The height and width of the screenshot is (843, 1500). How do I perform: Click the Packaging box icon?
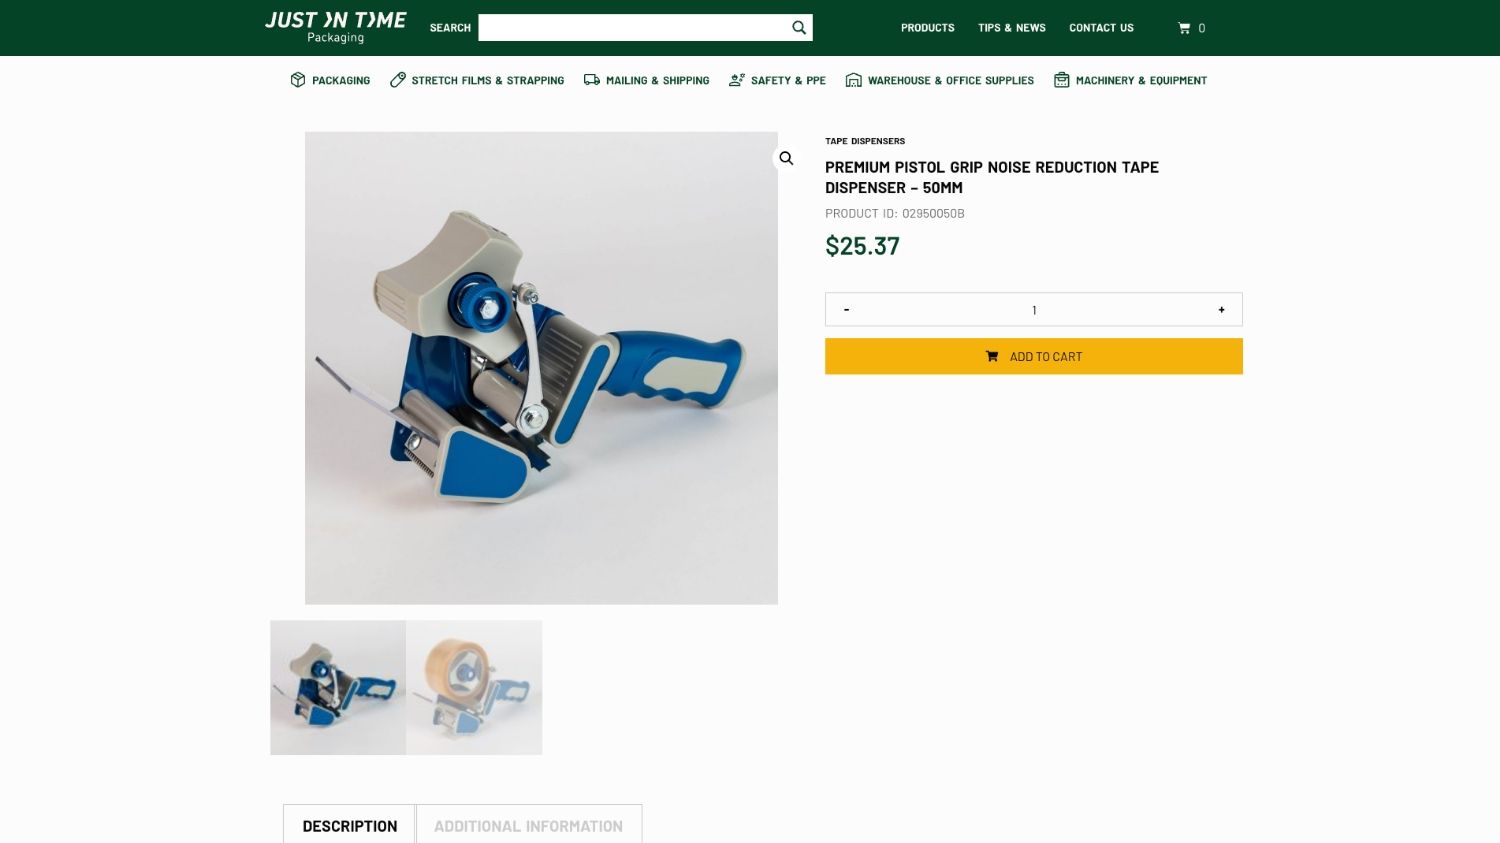[x=298, y=80]
